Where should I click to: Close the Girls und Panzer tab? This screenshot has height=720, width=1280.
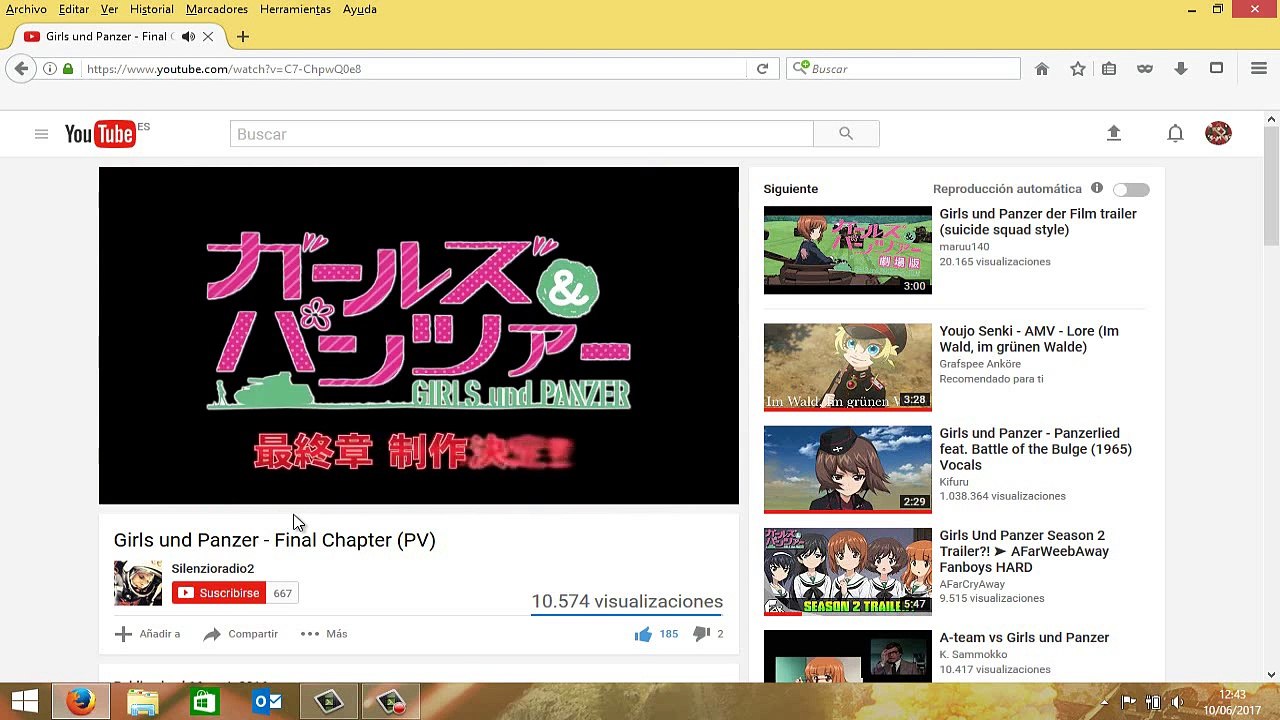click(208, 37)
